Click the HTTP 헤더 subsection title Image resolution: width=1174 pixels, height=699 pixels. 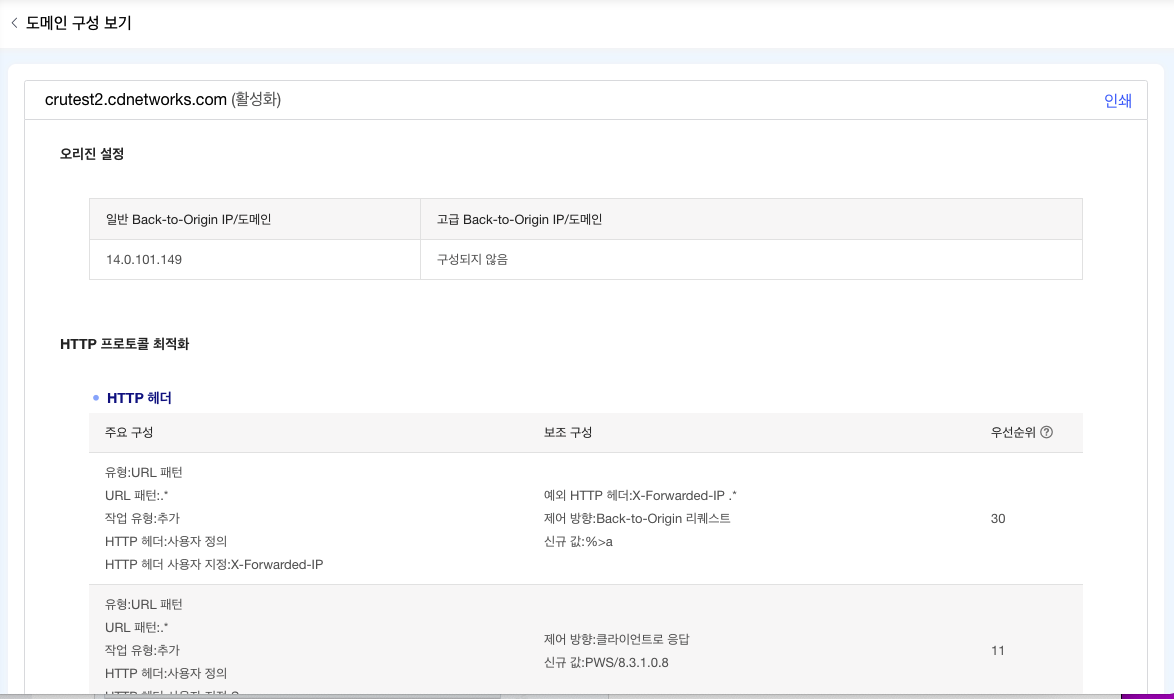(x=139, y=398)
